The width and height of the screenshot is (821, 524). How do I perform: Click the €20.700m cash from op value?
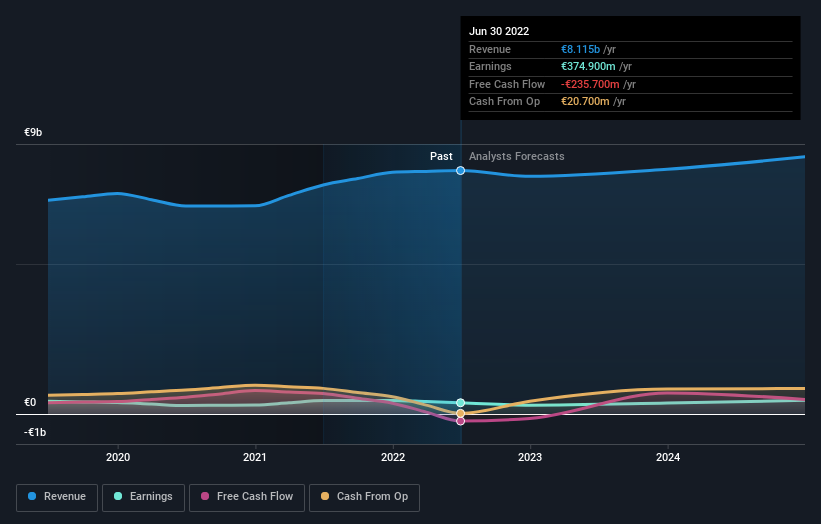[x=585, y=102]
